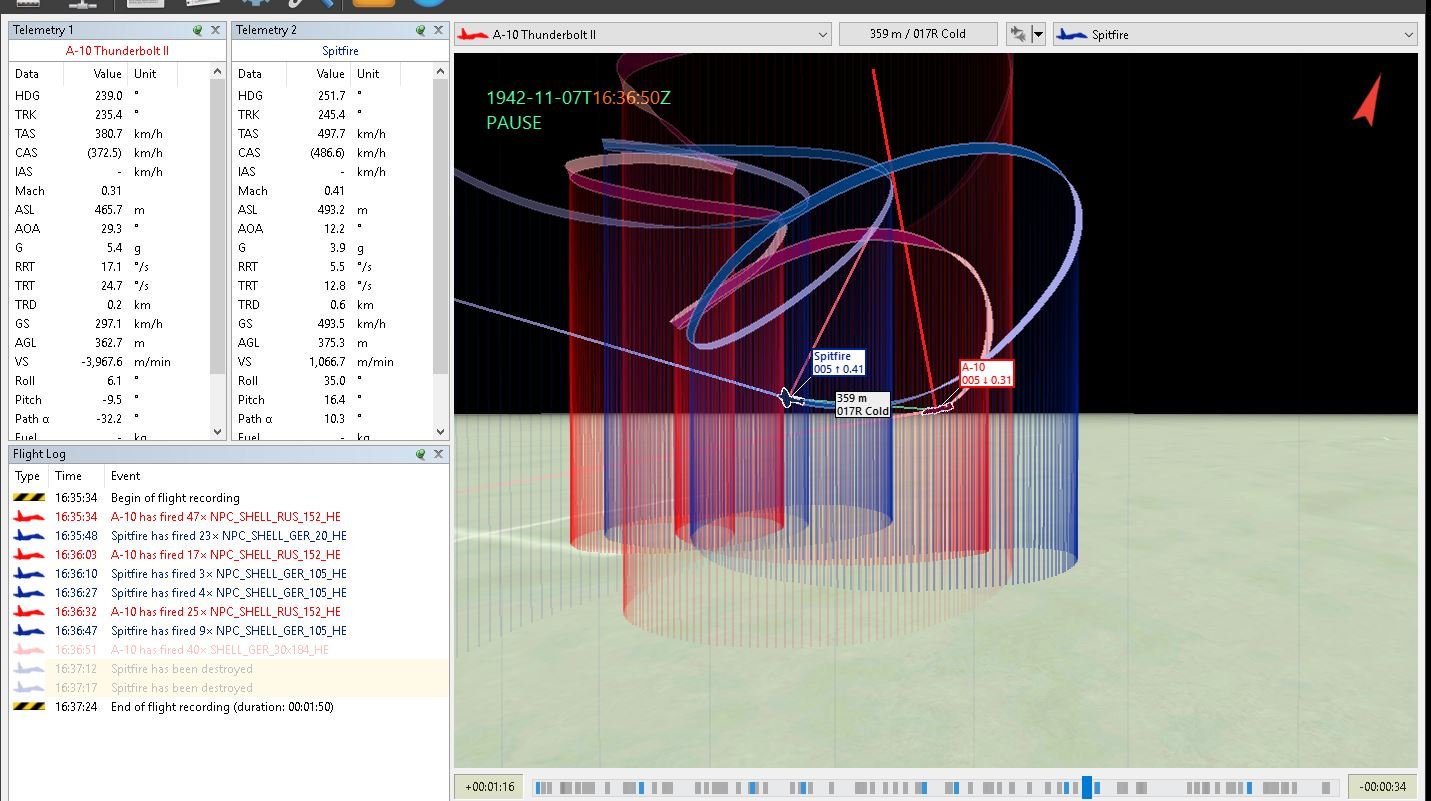Click the blue aircraft icon in the 16:35:48 row

29,536
